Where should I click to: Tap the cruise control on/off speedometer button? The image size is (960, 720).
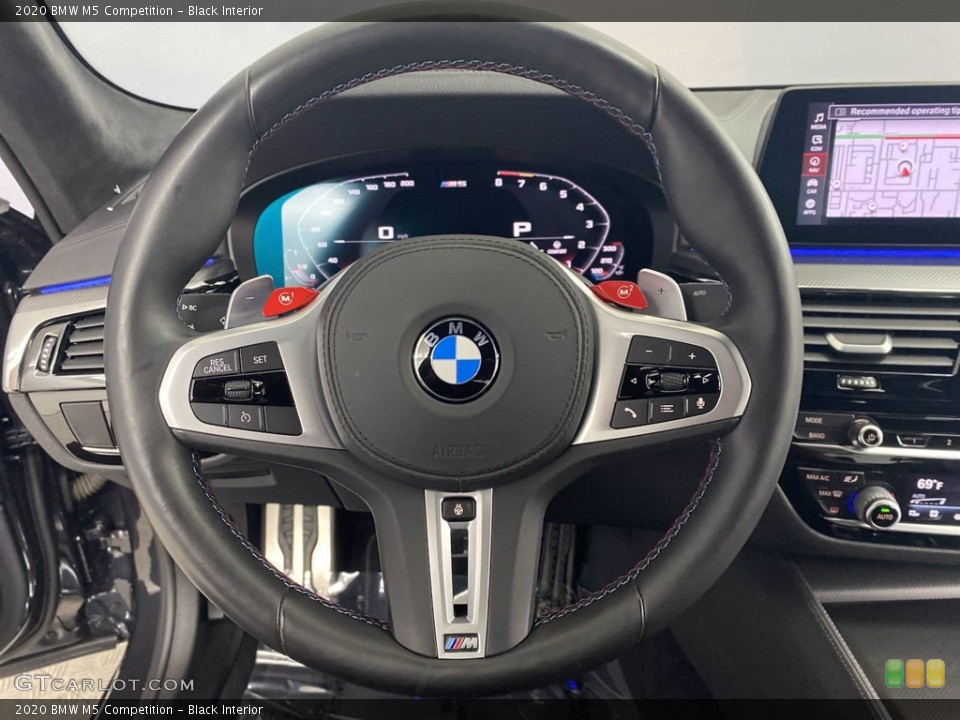[246, 418]
